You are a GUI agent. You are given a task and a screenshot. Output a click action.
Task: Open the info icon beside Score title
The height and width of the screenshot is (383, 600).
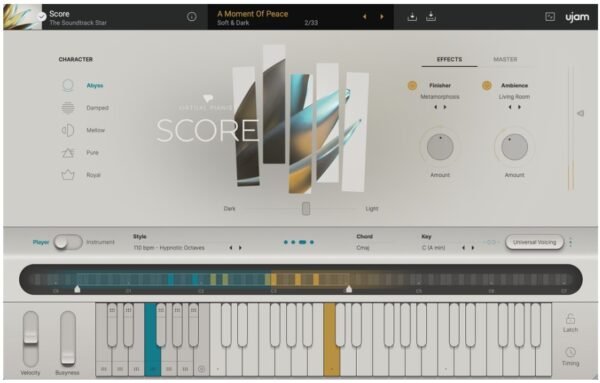192,16
